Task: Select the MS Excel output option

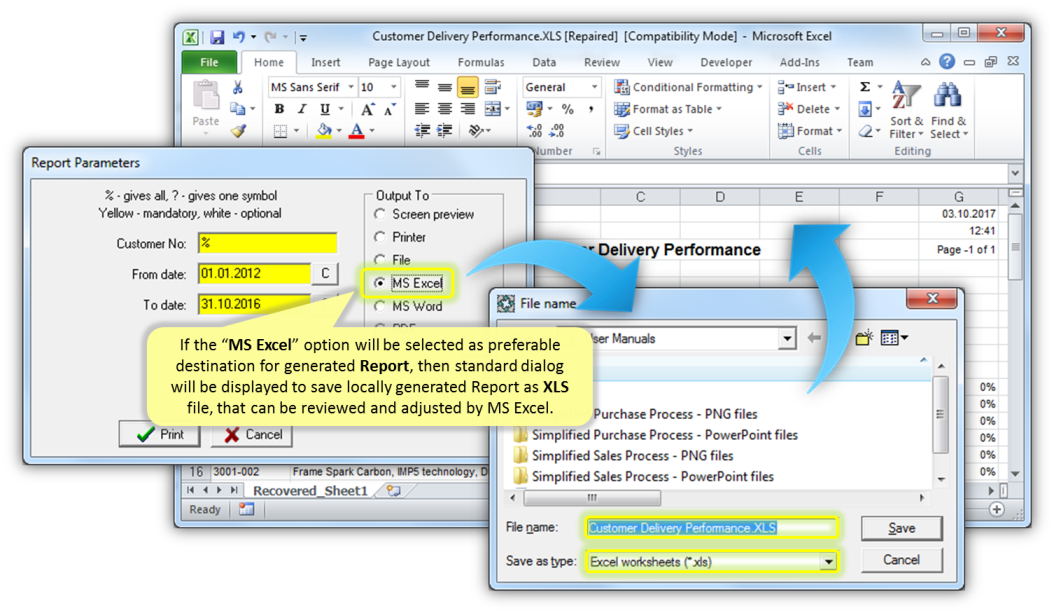Action: pyautogui.click(x=380, y=283)
